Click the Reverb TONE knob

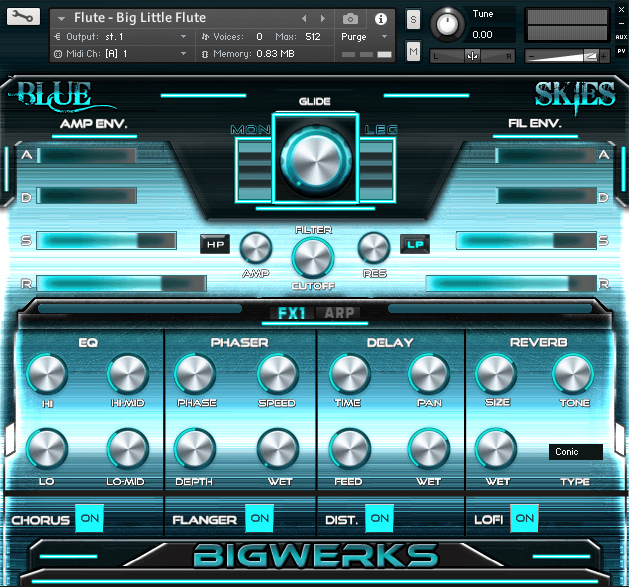(x=573, y=374)
